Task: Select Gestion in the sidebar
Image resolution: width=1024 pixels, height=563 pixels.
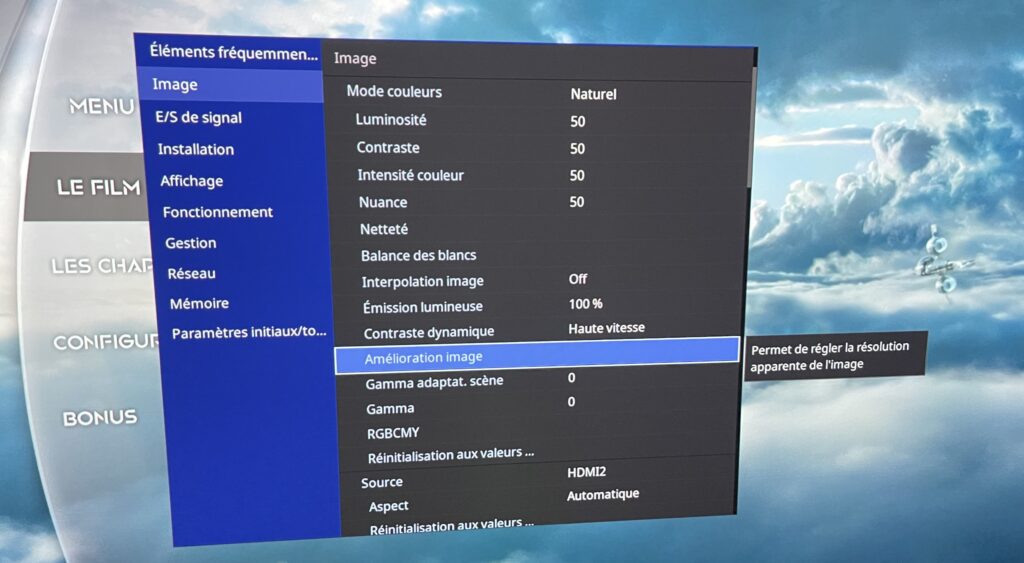Action: (190, 243)
